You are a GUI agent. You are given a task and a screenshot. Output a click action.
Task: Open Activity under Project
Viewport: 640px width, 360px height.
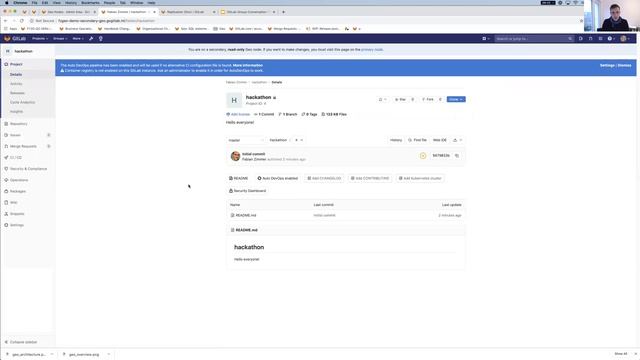tap(16, 84)
